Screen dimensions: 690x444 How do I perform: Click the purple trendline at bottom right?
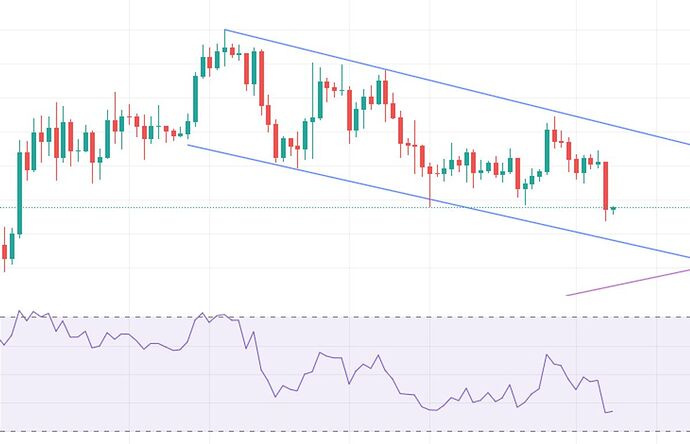pyautogui.click(x=630, y=282)
